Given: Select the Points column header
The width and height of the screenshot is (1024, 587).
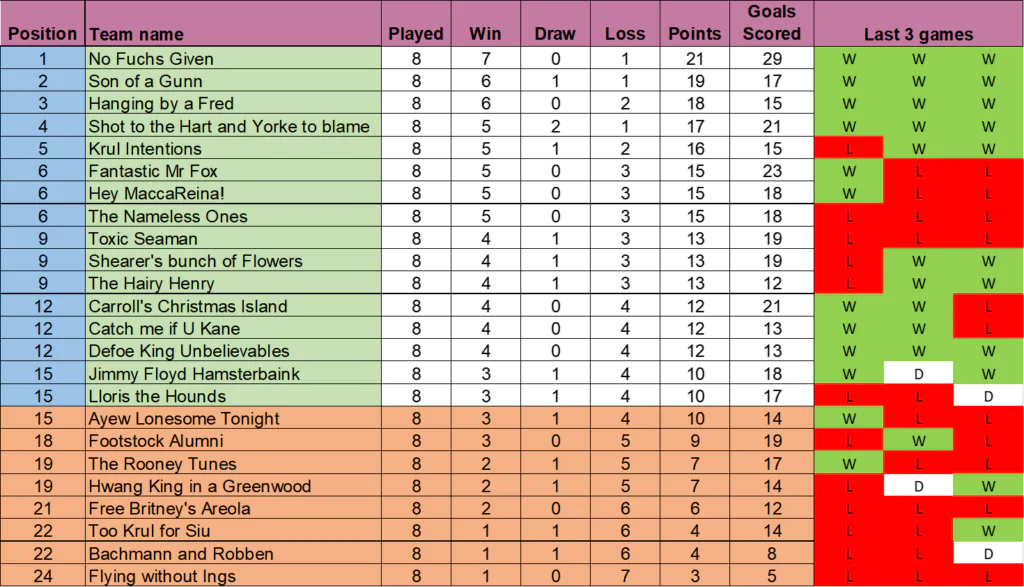Looking at the screenshot, I should [x=695, y=33].
